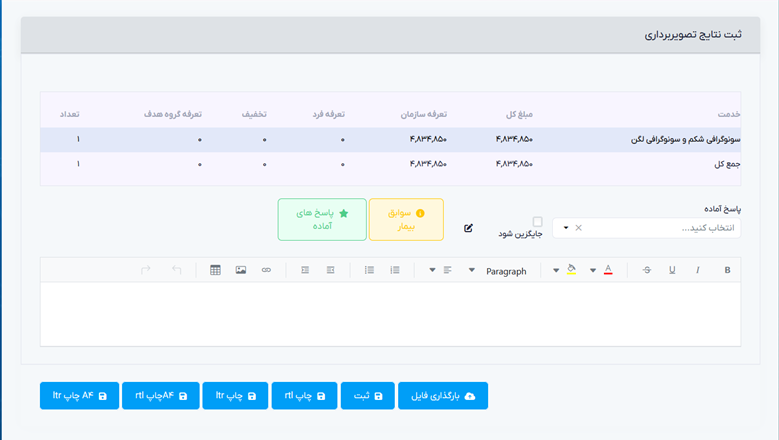The image size is (779, 440).
Task: Apply the red font color icon
Action: [608, 270]
